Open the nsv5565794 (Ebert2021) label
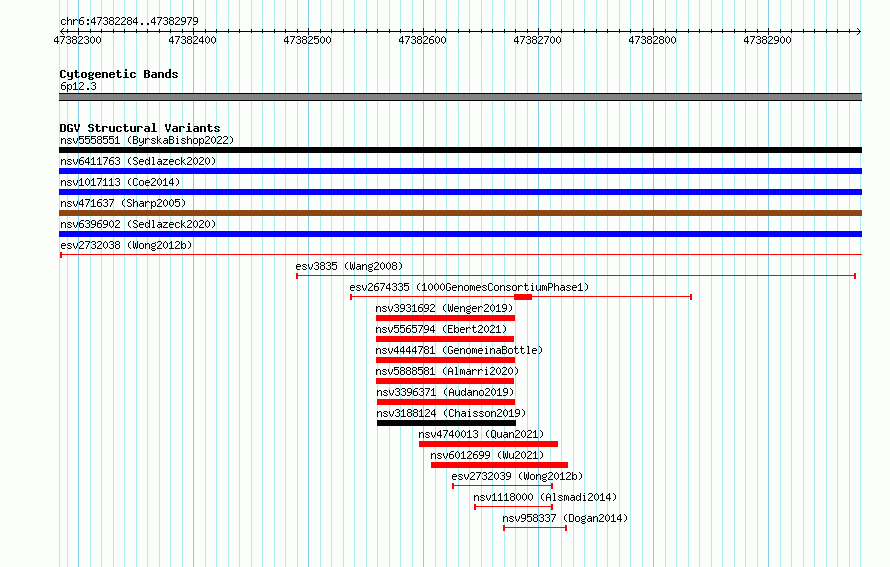The height and width of the screenshot is (567, 890). pyautogui.click(x=441, y=329)
